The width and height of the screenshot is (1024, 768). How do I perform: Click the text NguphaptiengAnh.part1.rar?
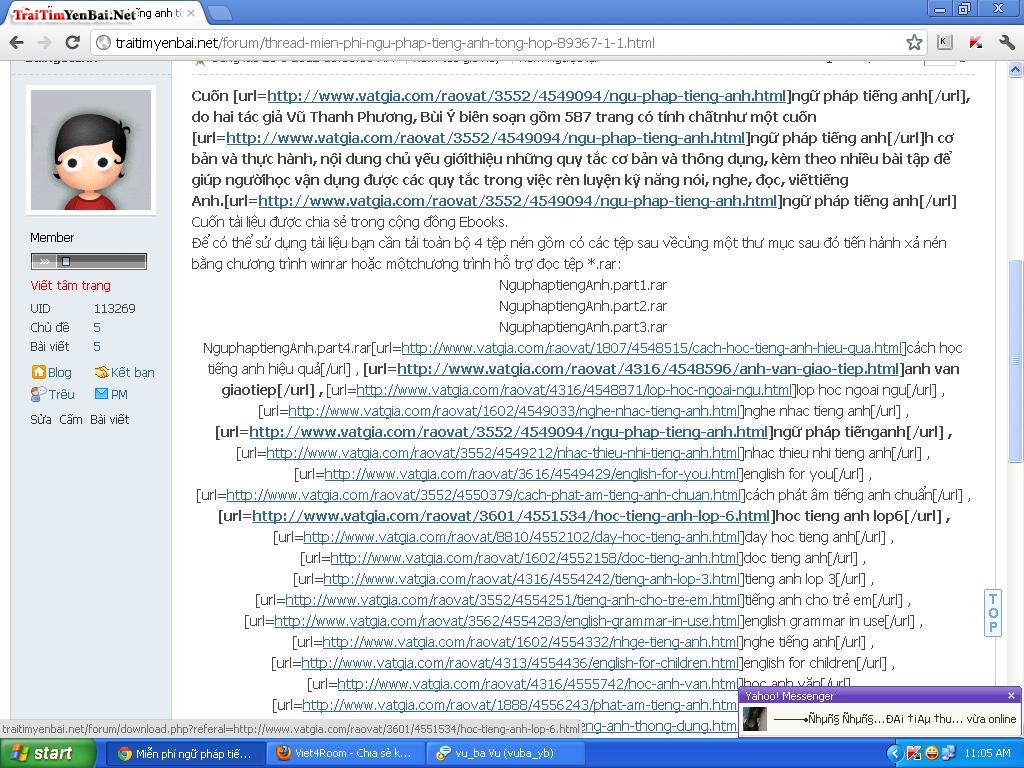point(583,285)
